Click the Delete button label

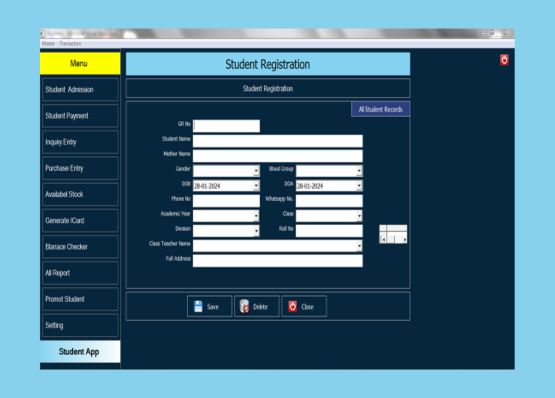click(x=260, y=307)
